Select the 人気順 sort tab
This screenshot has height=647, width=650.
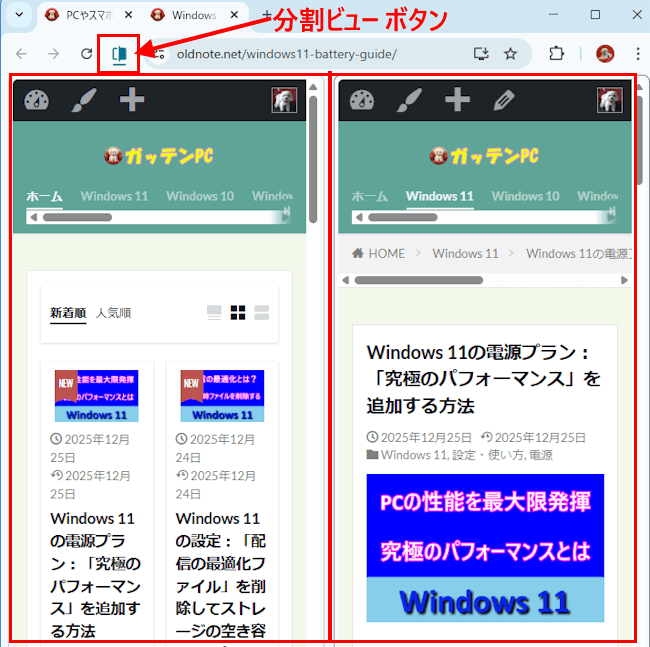coord(114,313)
